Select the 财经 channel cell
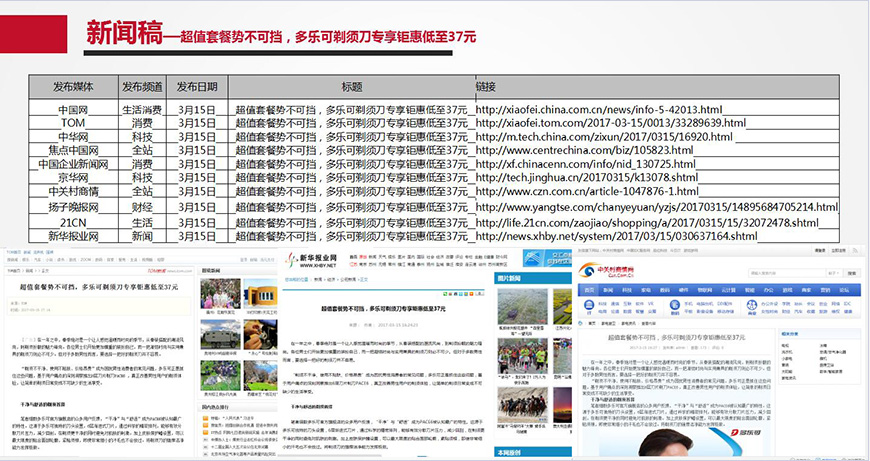This screenshot has width=870, height=461. (x=142, y=207)
